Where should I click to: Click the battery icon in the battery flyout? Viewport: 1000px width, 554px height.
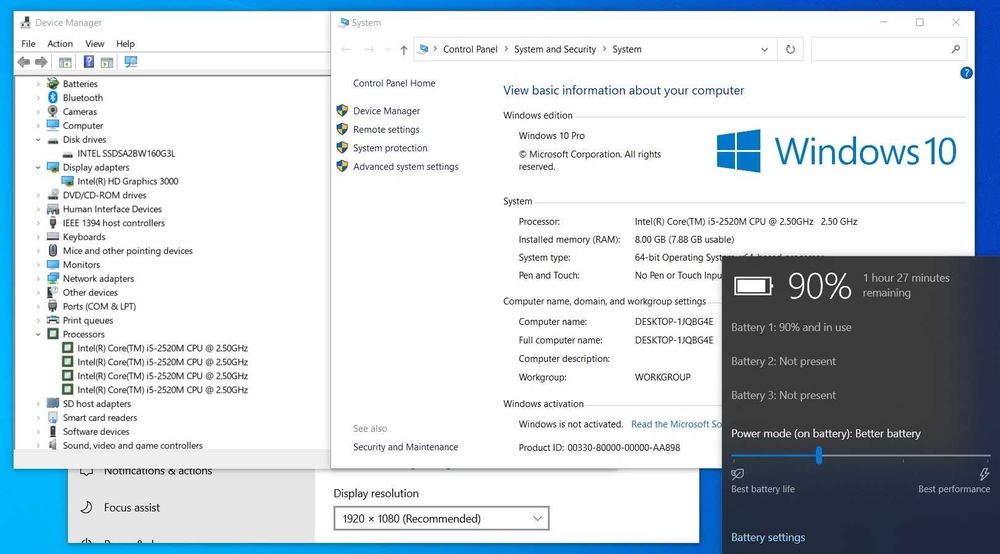point(753,286)
